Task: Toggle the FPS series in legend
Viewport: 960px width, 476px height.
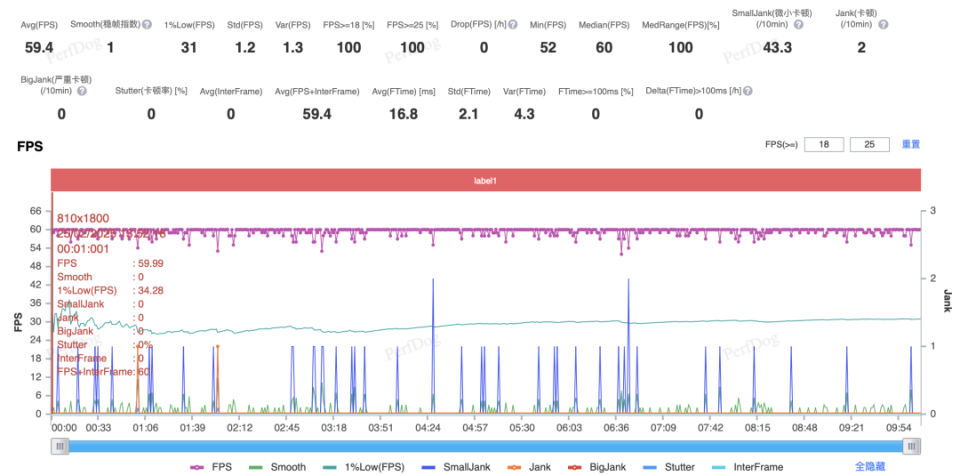Action: pos(210,467)
